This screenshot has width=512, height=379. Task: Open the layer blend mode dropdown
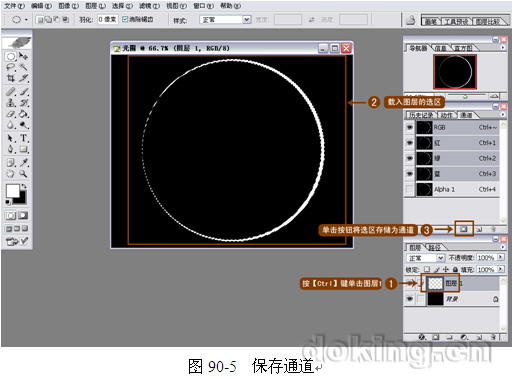(426, 258)
